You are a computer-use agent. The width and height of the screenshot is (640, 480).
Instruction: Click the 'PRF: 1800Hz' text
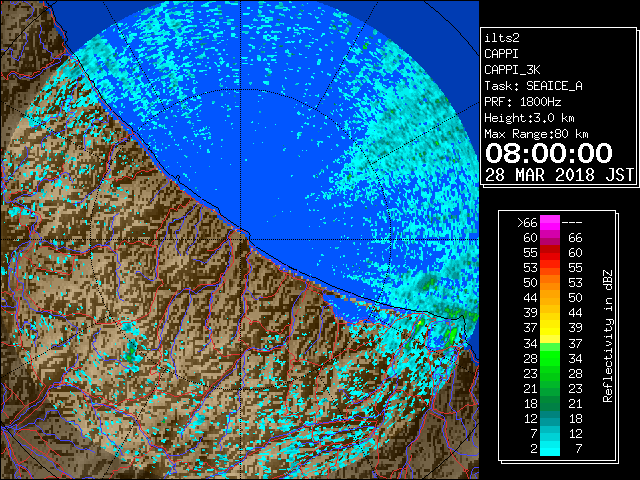pyautogui.click(x=522, y=102)
